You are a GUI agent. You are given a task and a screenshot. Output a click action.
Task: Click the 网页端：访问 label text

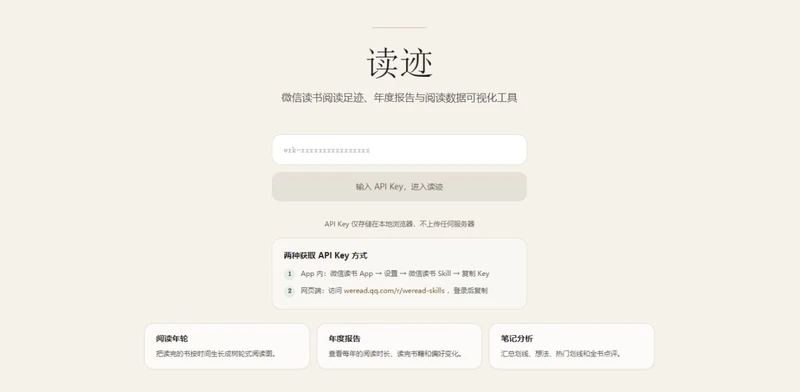point(321,290)
